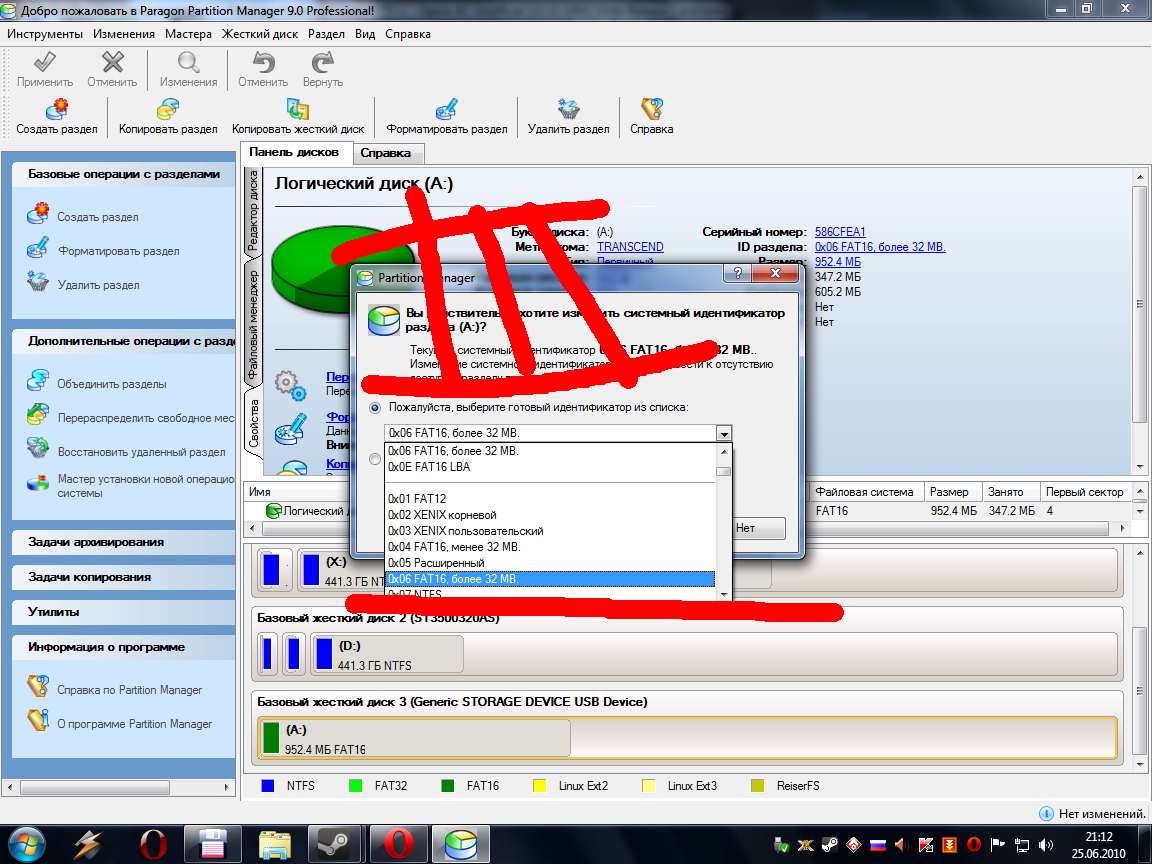Click Удалить раздел in the sidebar
This screenshot has width=1152, height=864.
click(98, 284)
